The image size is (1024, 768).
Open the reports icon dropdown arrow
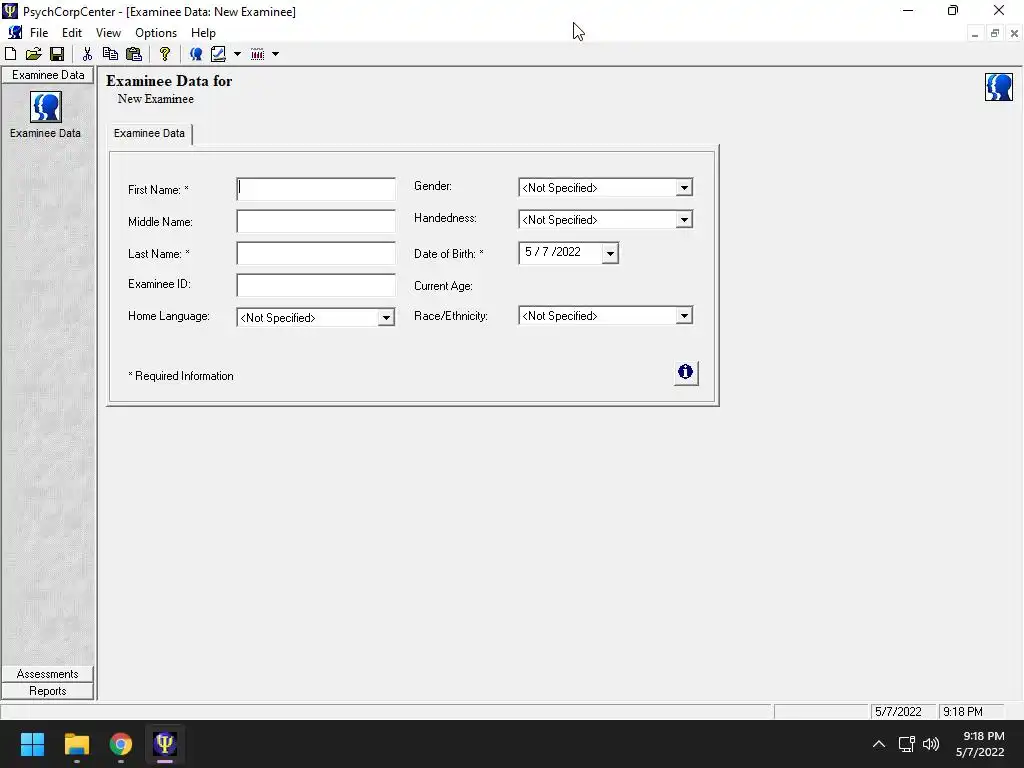pos(276,54)
